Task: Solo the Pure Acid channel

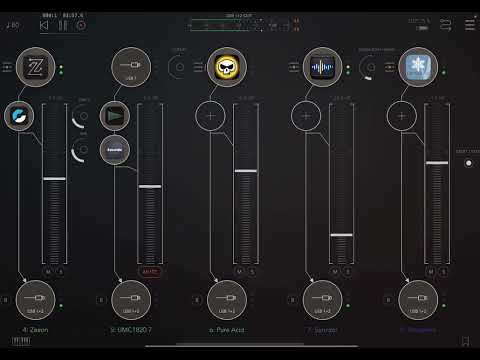Action: click(252, 272)
